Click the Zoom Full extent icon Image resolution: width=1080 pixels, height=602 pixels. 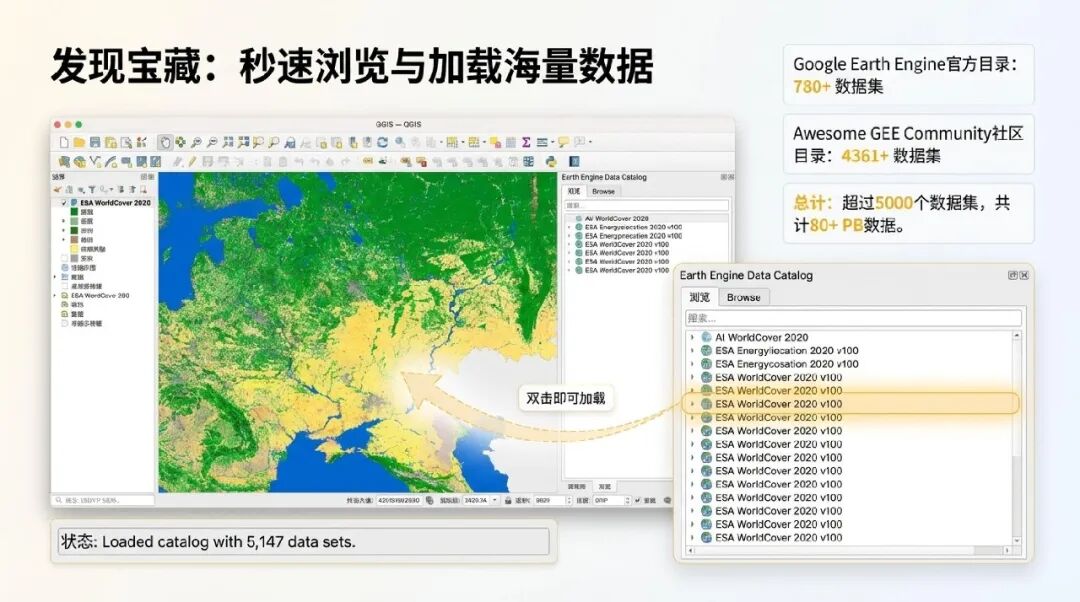[x=228, y=143]
